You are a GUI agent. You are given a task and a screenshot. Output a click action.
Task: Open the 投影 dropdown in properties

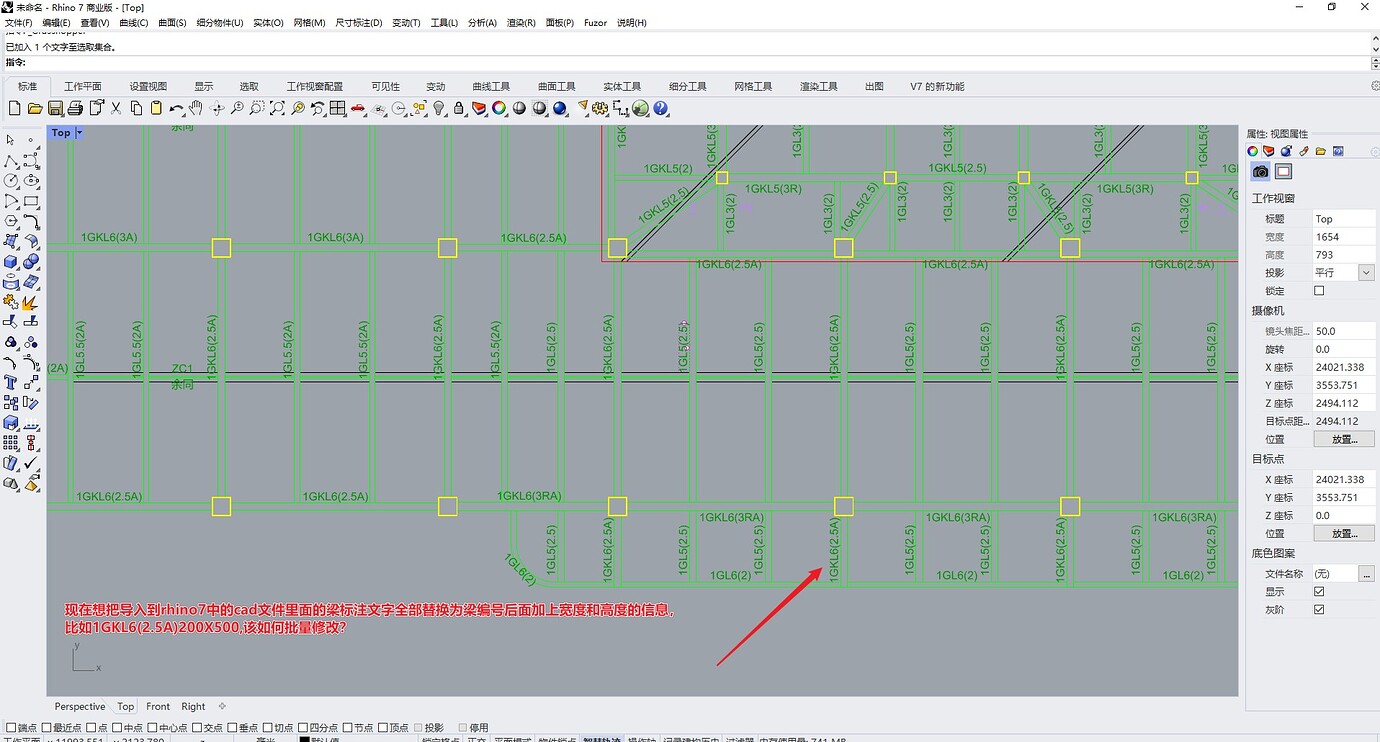1366,273
